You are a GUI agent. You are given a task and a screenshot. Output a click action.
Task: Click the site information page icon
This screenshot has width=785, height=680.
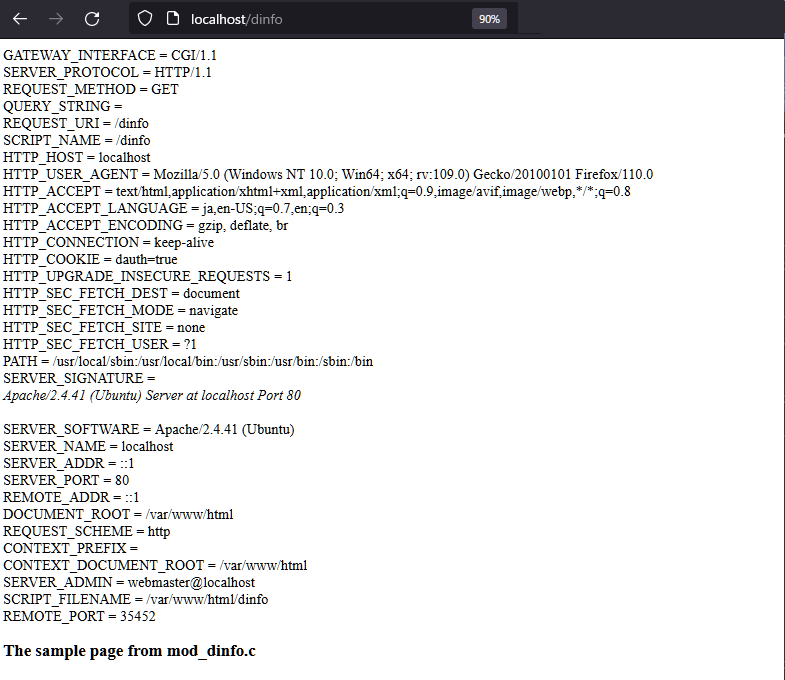[x=172, y=19]
